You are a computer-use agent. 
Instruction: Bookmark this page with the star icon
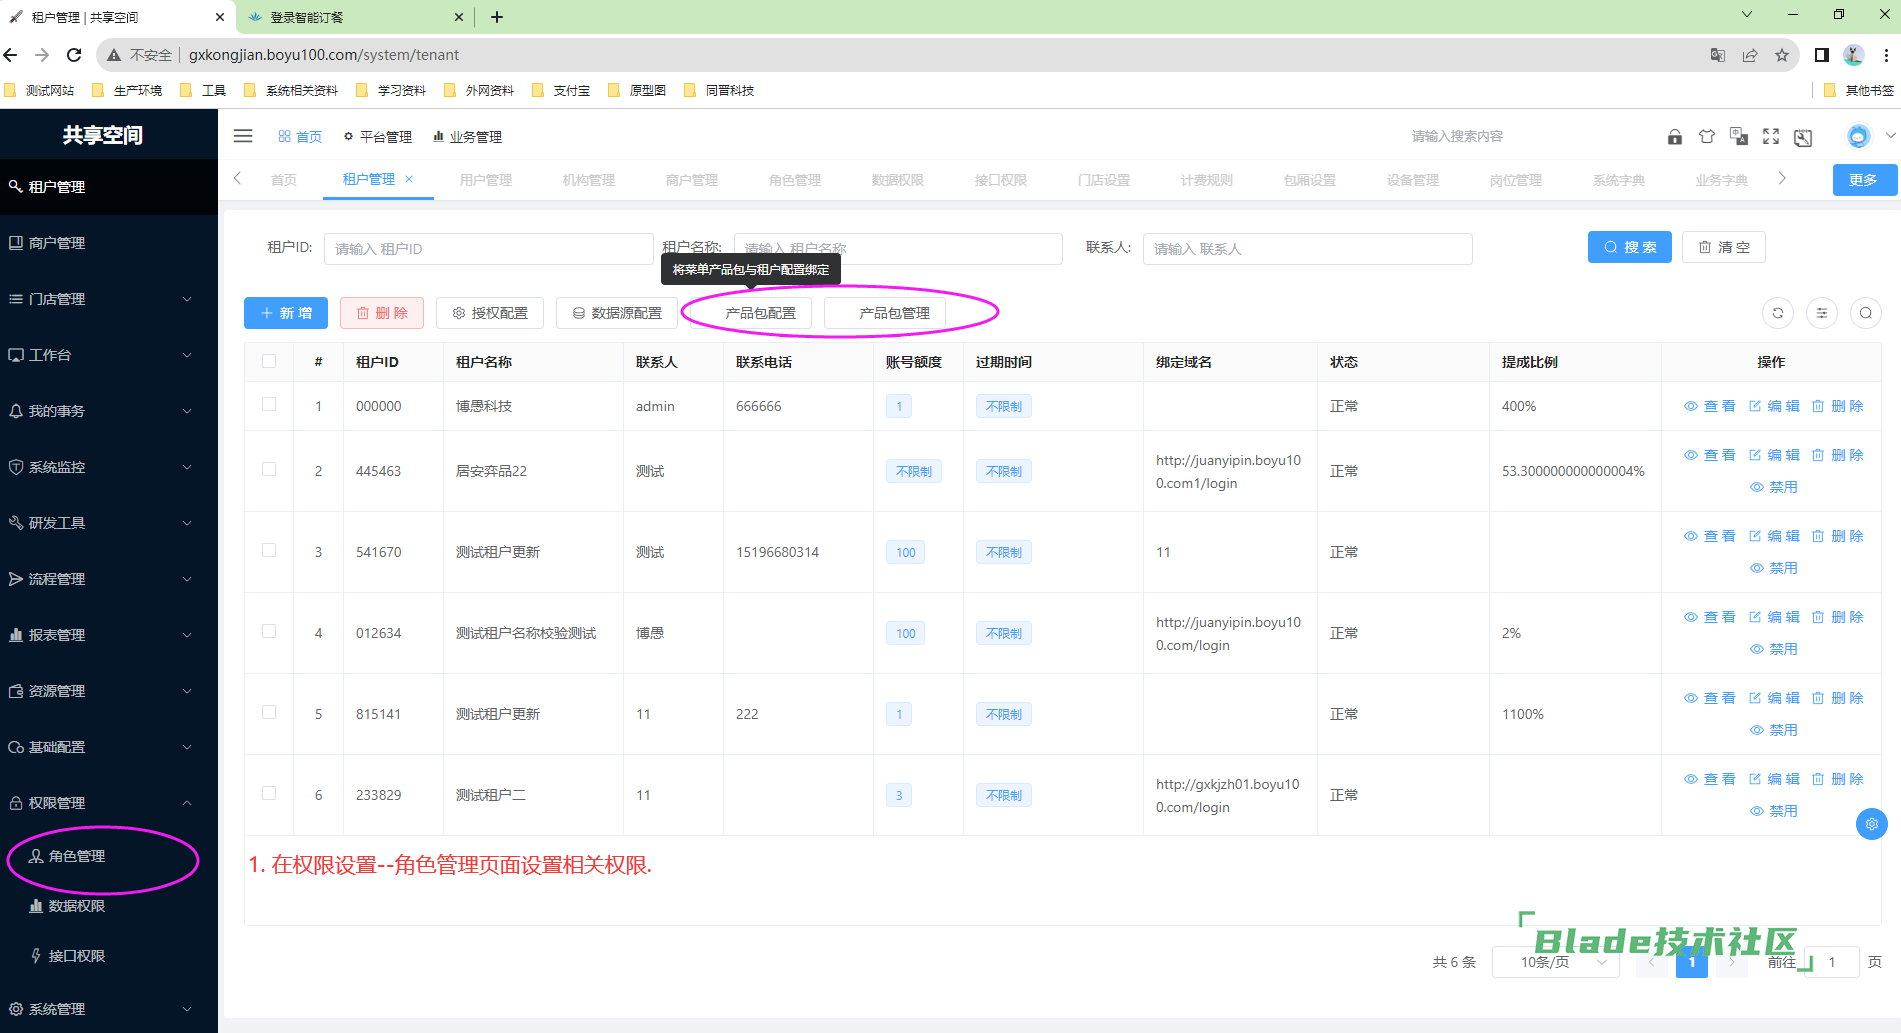(1782, 55)
